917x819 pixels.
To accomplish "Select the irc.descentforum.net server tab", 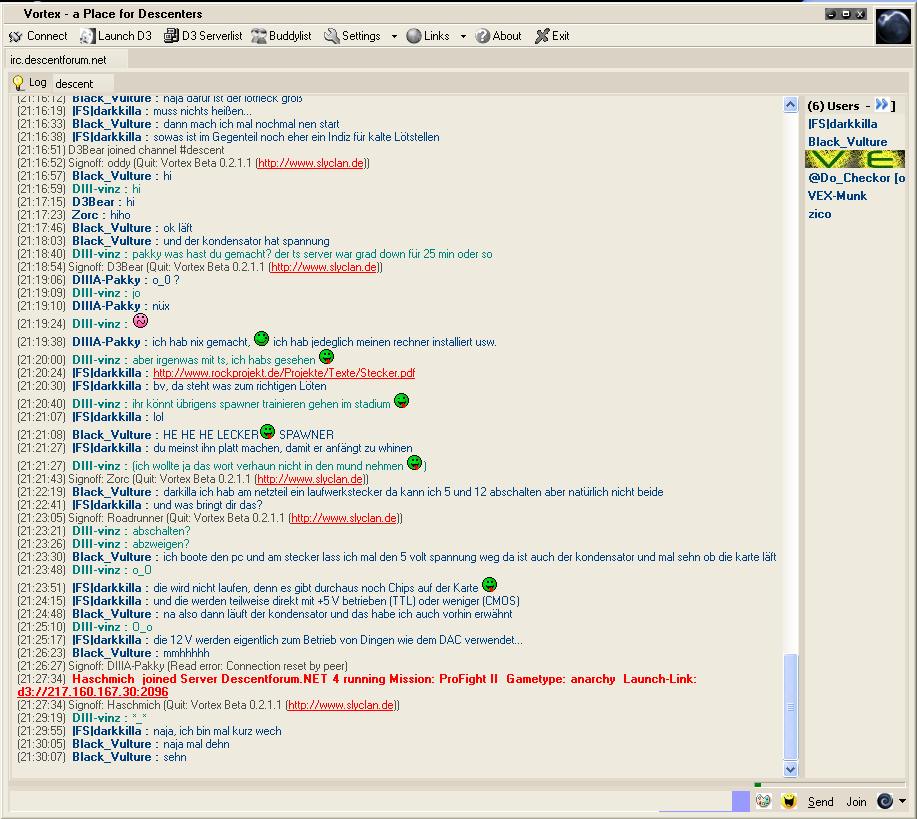I will [x=58, y=60].
